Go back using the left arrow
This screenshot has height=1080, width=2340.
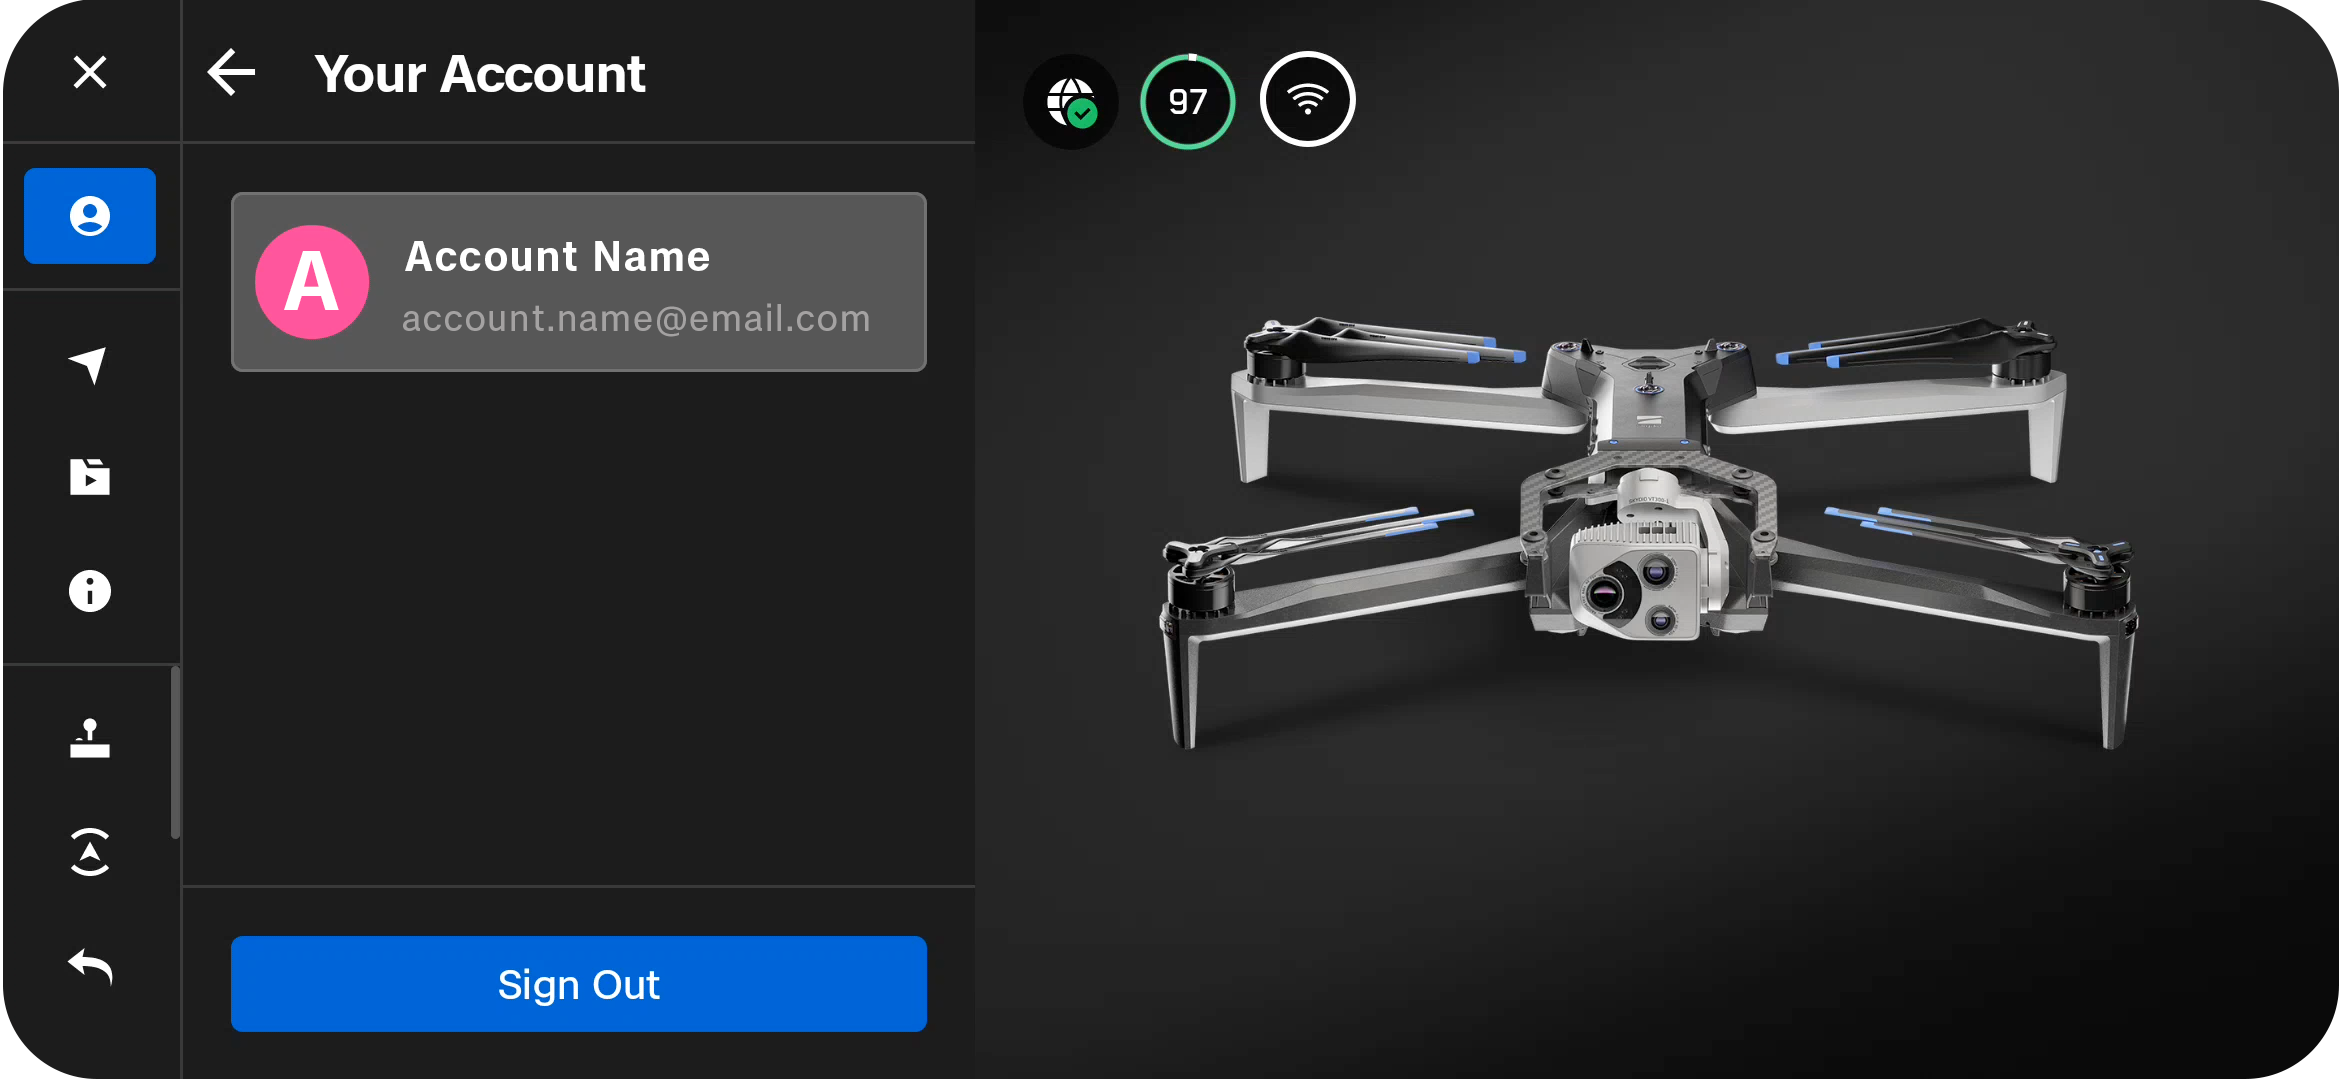click(232, 73)
